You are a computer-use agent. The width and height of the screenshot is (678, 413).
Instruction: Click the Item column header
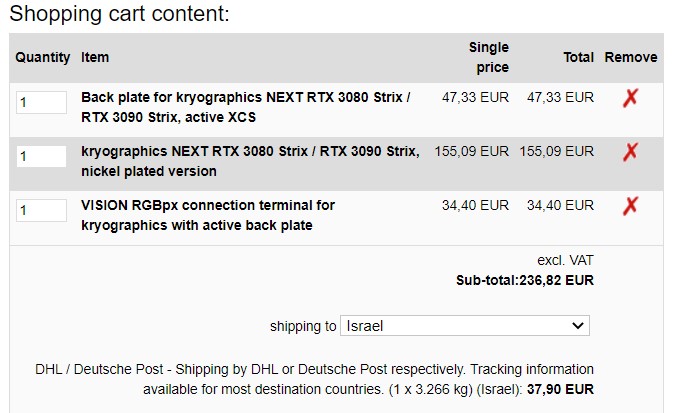[x=95, y=58]
